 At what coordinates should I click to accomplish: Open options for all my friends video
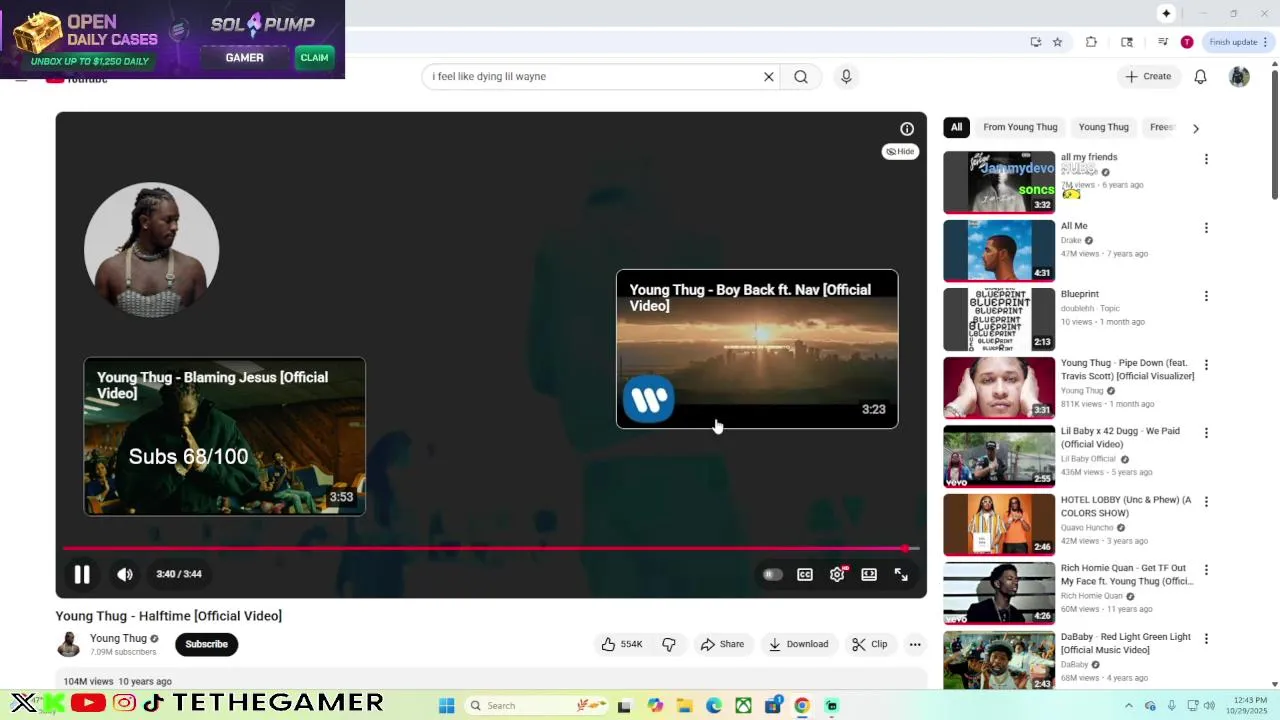pyautogui.click(x=1206, y=159)
